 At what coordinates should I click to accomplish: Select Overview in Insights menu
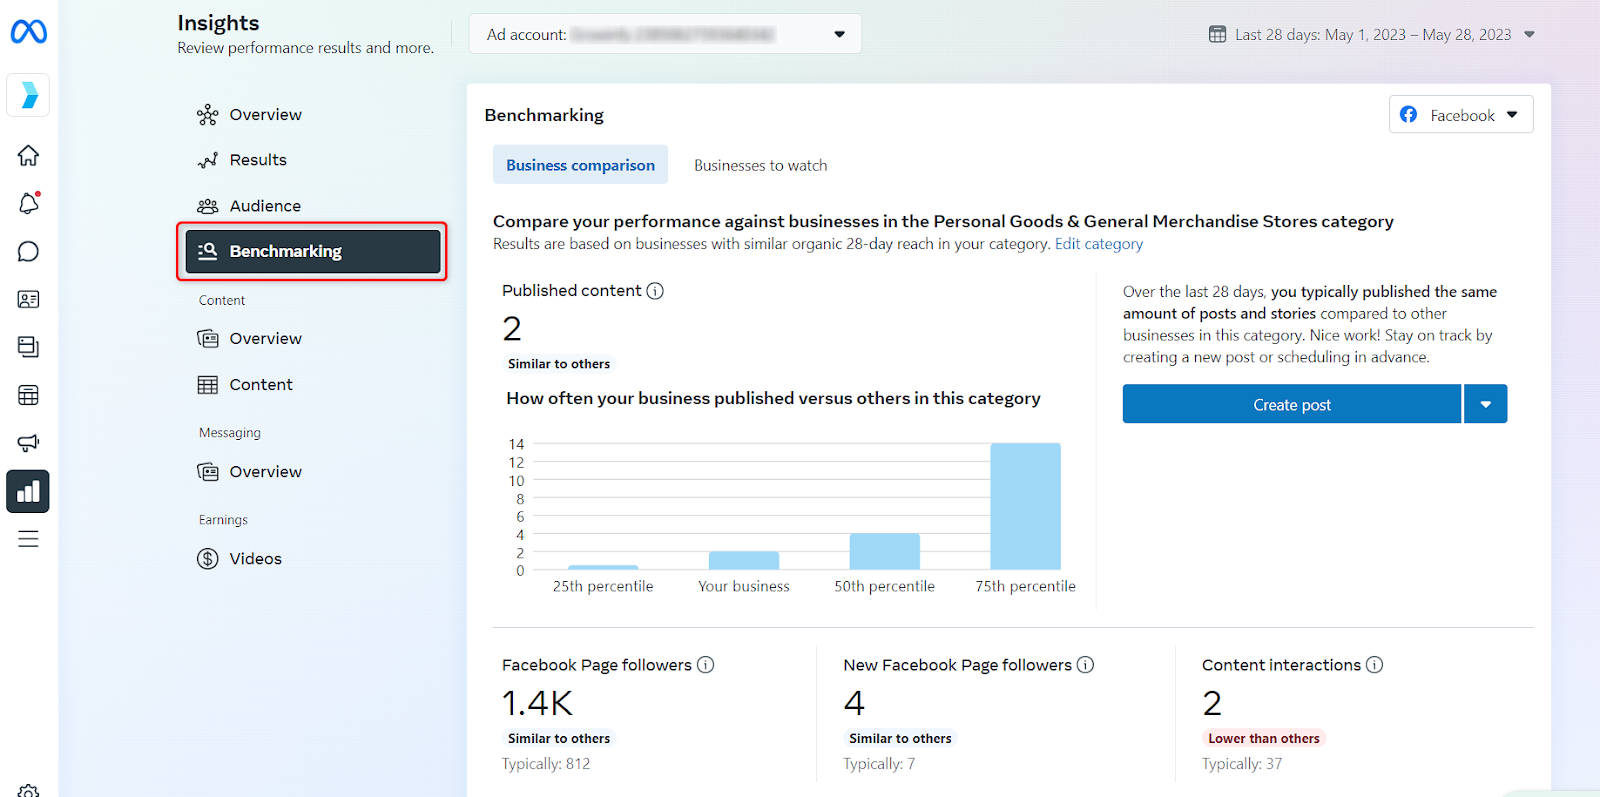[x=312, y=115]
